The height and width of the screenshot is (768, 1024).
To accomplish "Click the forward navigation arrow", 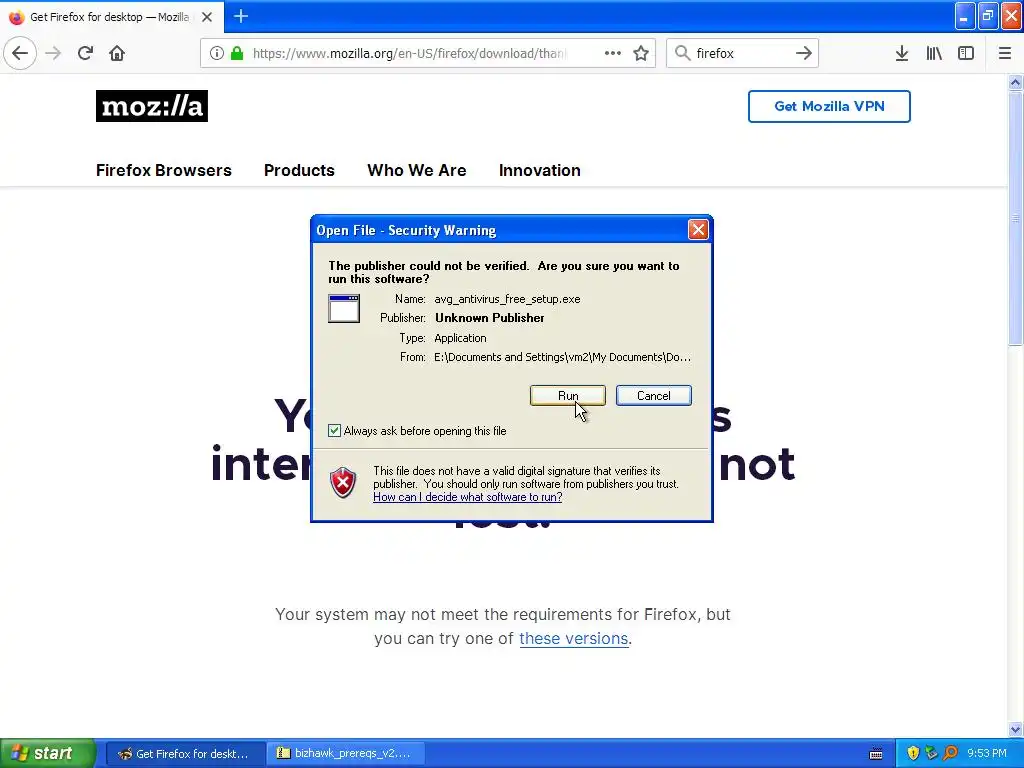I will pyautogui.click(x=53, y=53).
